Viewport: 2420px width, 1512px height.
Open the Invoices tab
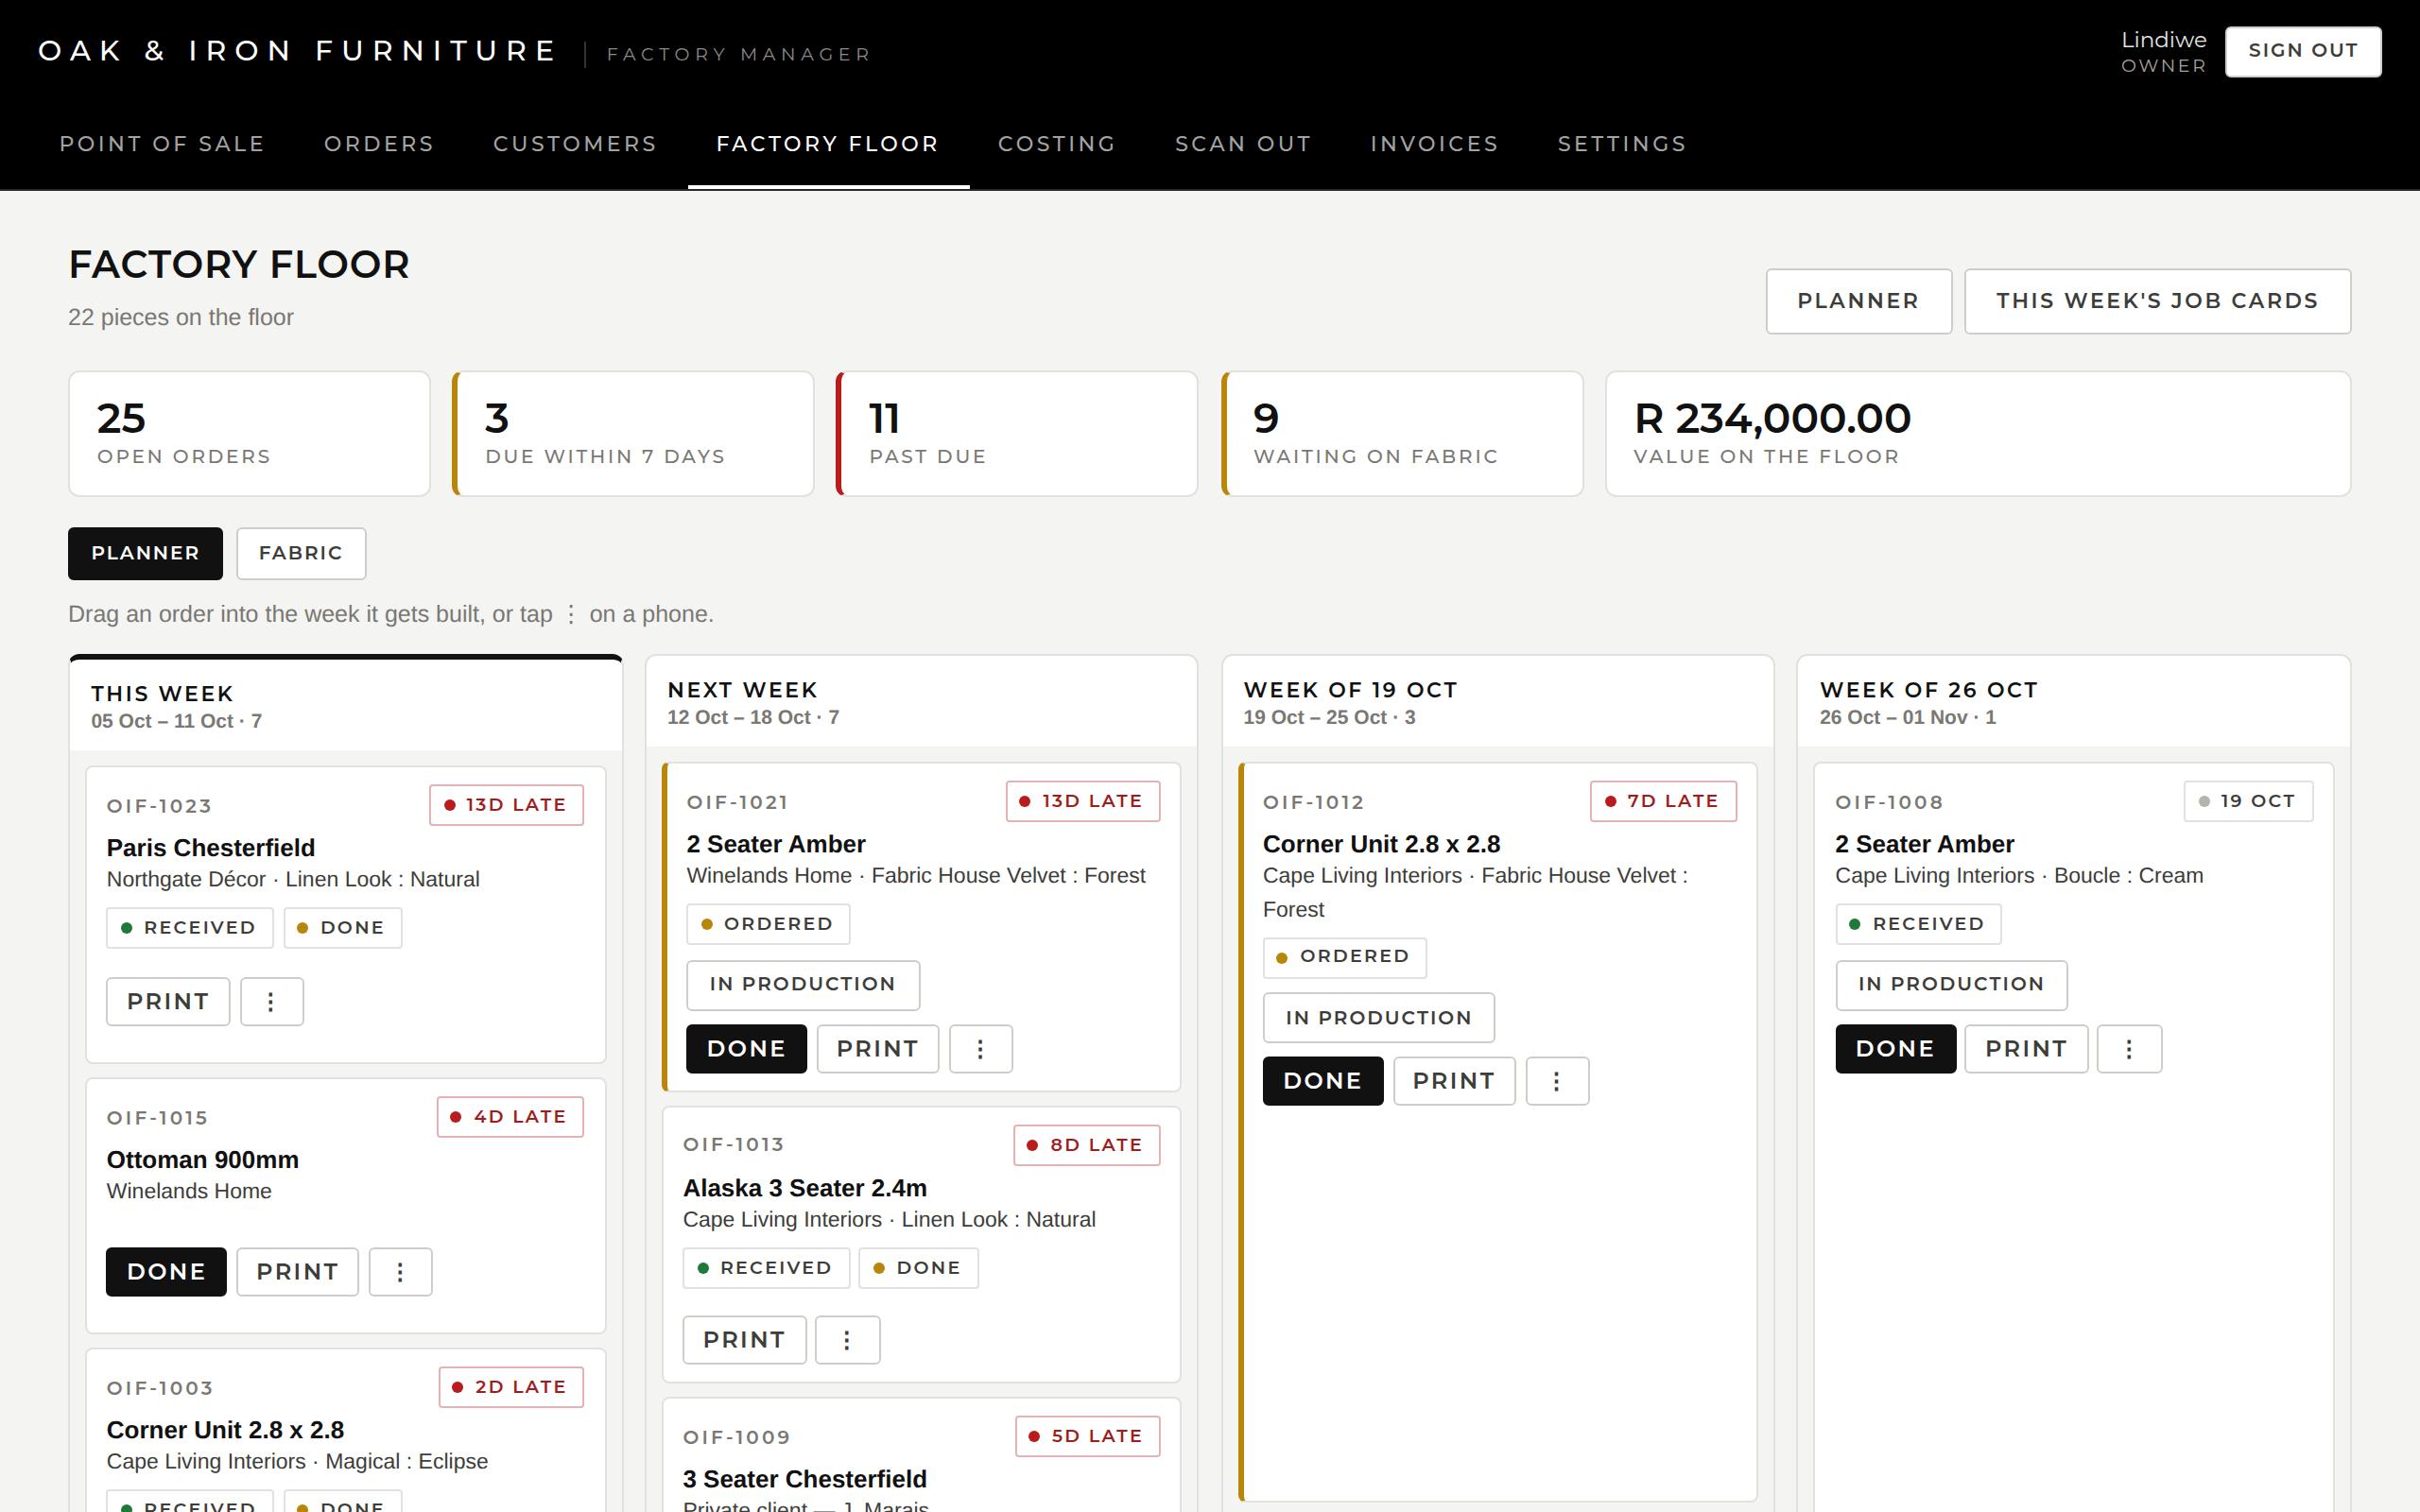click(1434, 144)
